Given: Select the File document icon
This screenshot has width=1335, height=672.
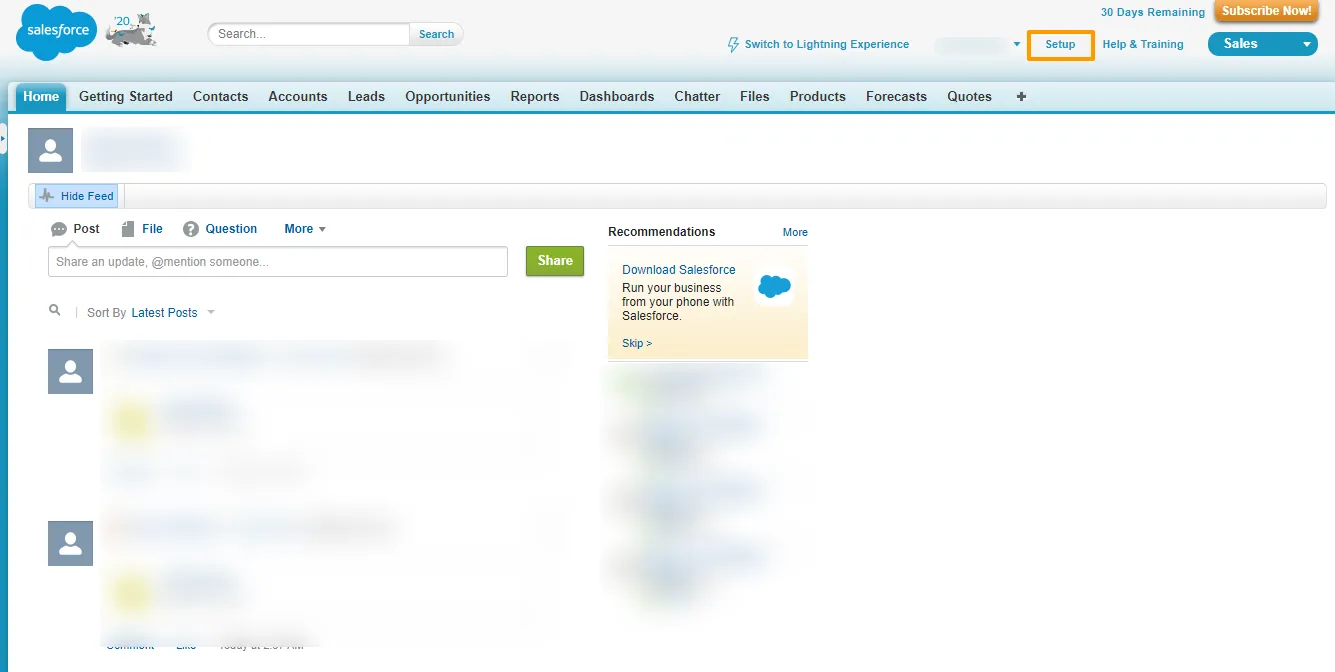Looking at the screenshot, I should pyautogui.click(x=127, y=229).
